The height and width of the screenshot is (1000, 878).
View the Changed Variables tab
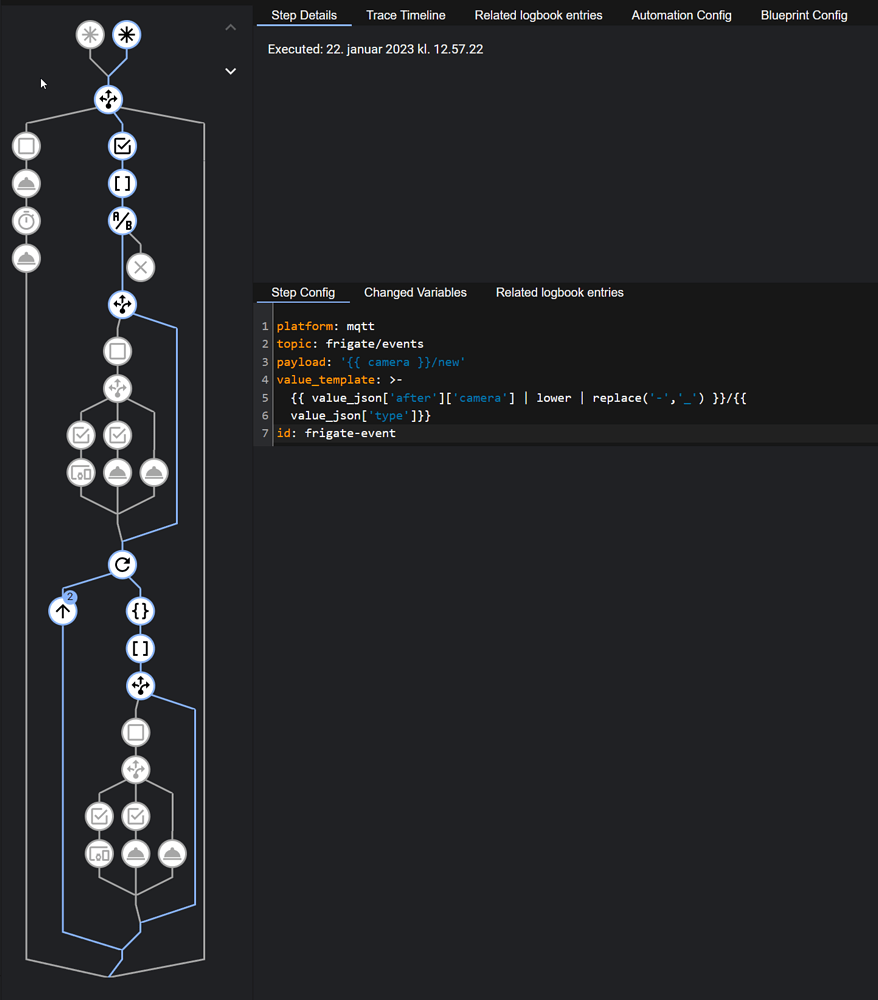coord(415,292)
